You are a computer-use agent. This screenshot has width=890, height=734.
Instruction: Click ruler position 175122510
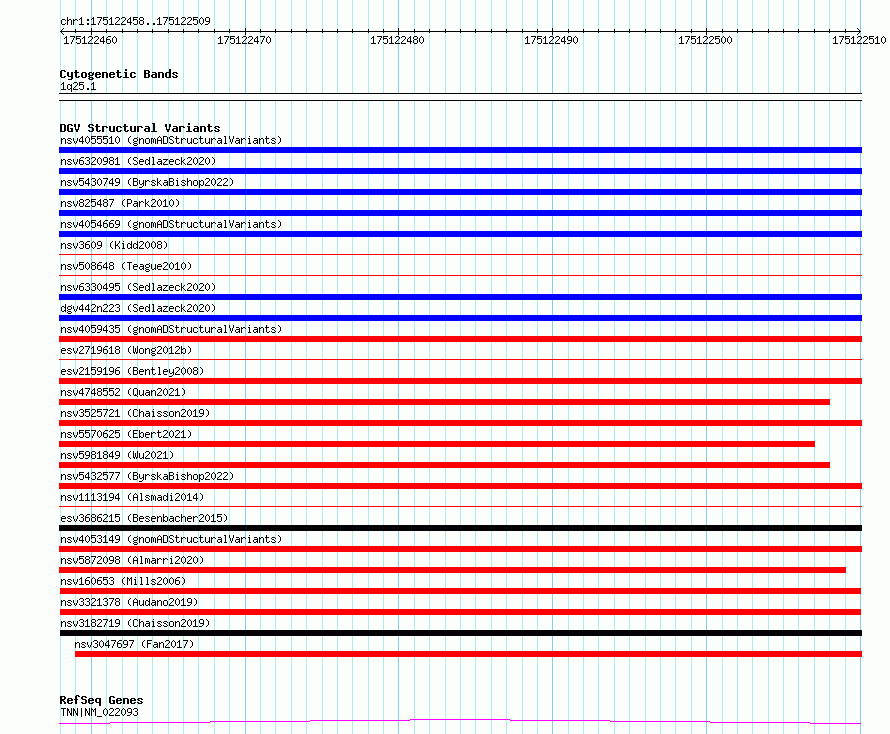click(859, 40)
